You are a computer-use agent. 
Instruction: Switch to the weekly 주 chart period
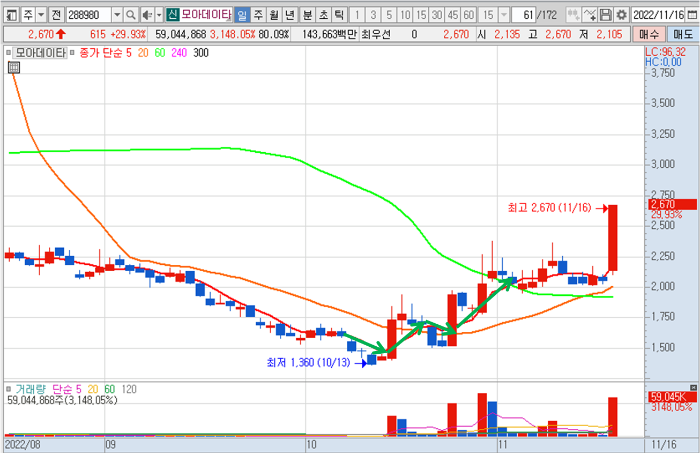(258, 15)
